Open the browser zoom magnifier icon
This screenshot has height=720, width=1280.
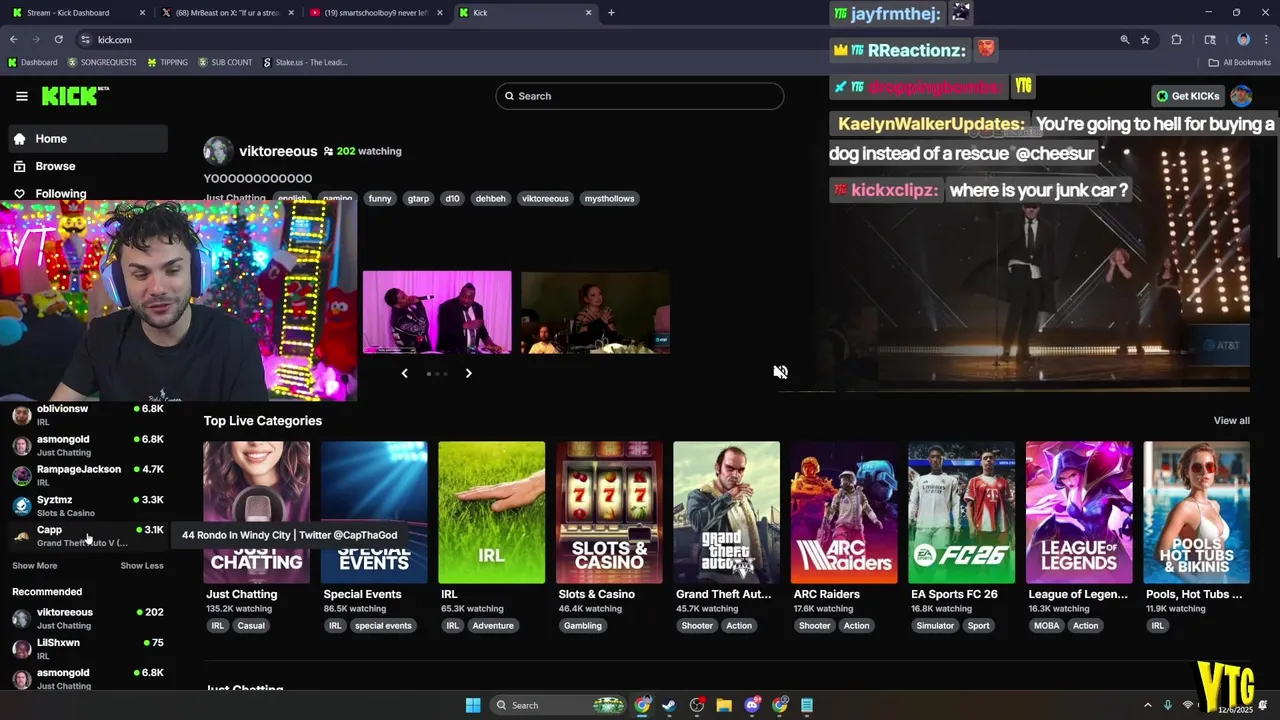[x=1125, y=40]
